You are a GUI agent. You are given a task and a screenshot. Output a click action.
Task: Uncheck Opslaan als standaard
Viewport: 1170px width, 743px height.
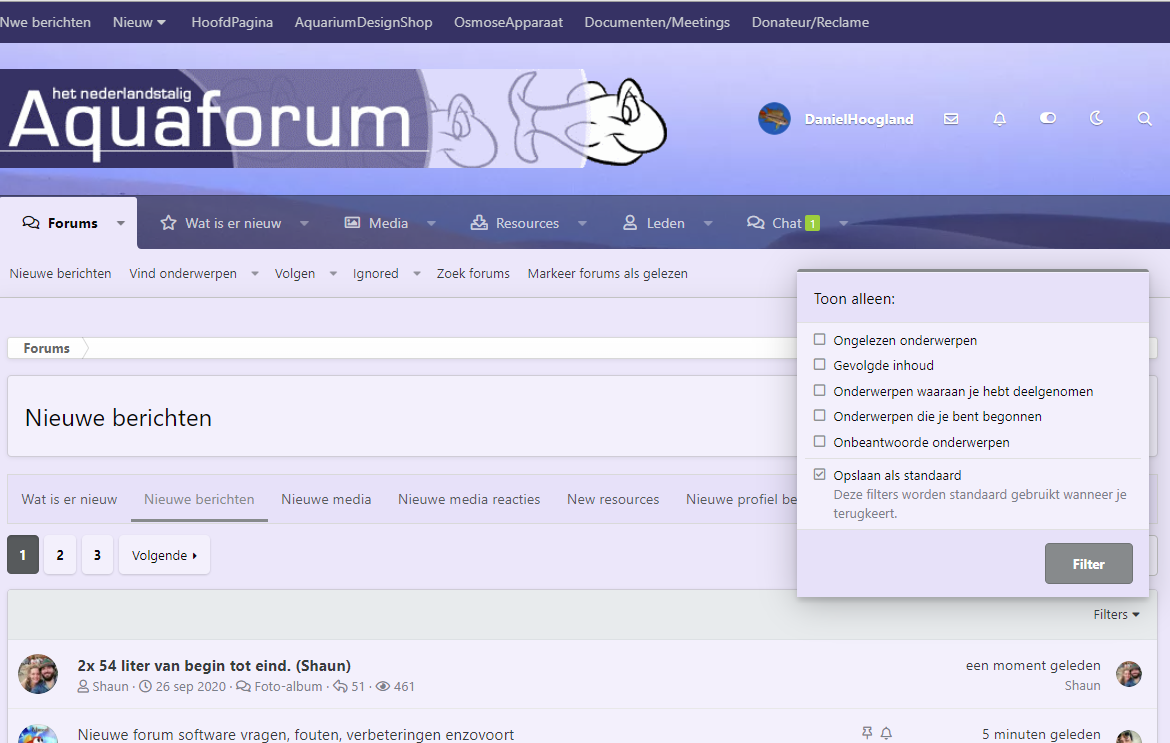click(x=820, y=474)
